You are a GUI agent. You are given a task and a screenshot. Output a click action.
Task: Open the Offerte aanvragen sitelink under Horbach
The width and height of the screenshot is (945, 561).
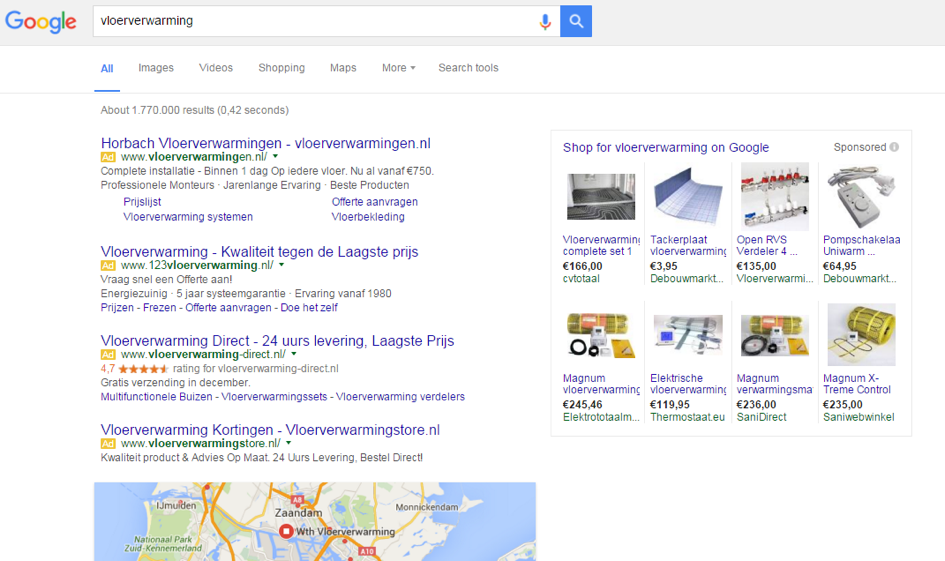(374, 202)
